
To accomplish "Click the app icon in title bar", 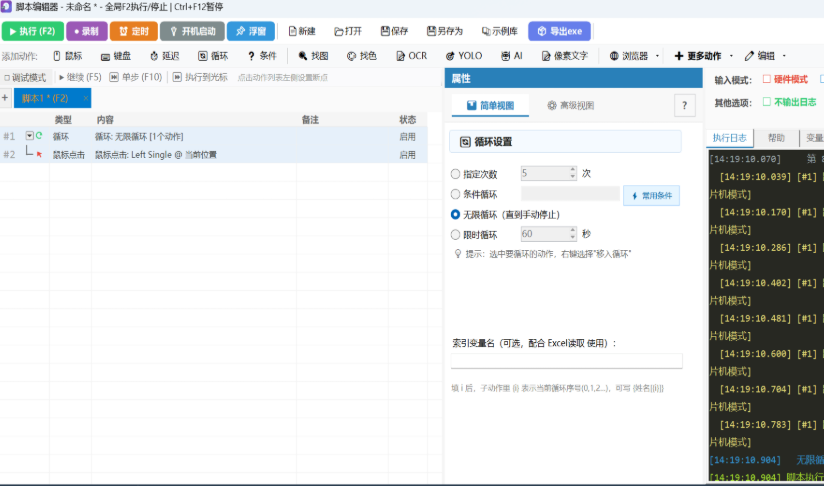I will 6,6.
